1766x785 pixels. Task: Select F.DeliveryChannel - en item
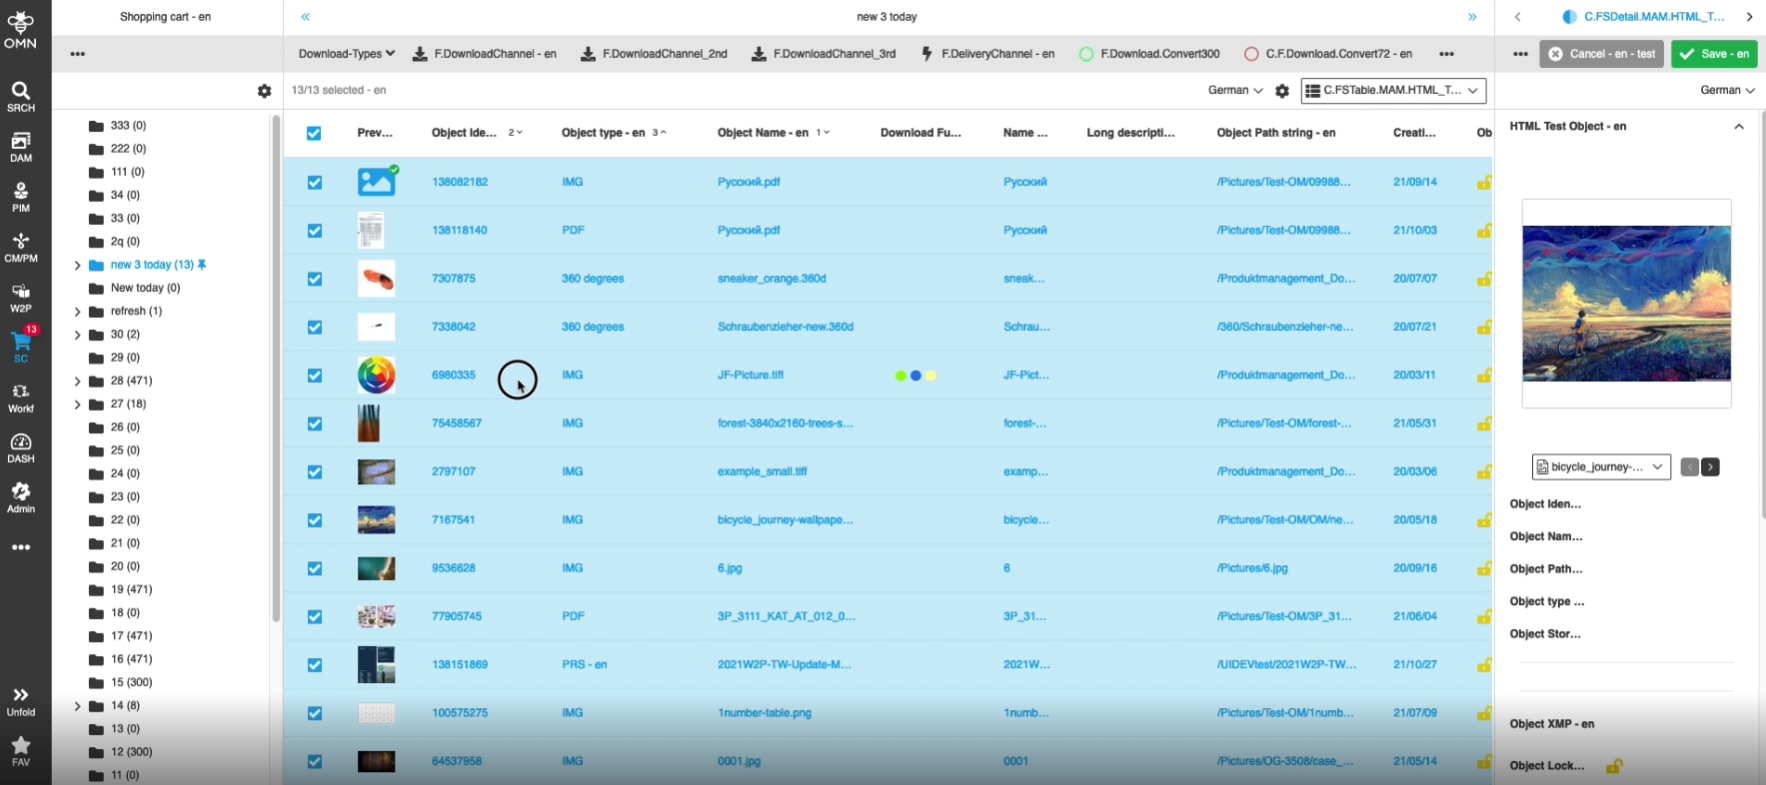pos(987,54)
